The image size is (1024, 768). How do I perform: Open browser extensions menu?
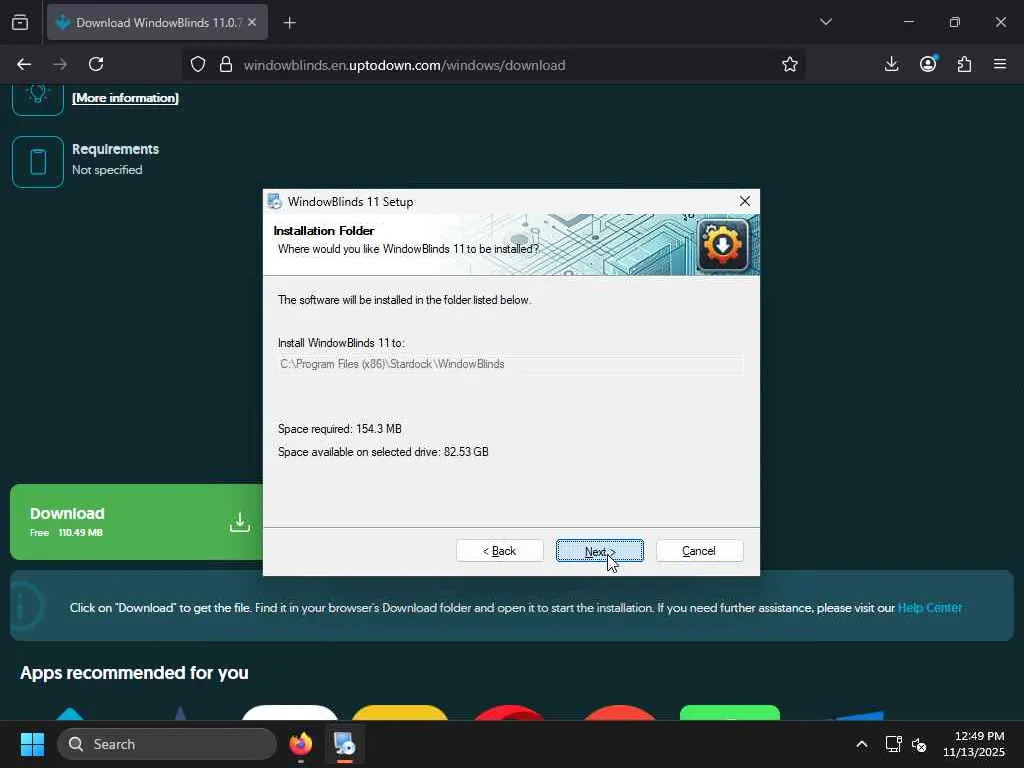tap(964, 64)
